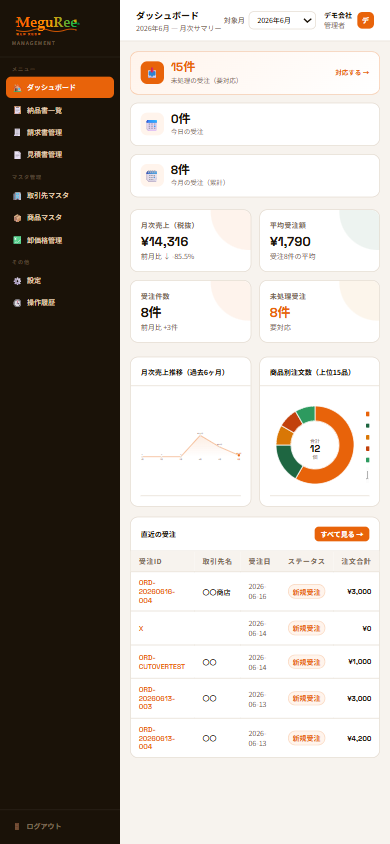Open 納品書一覧 in the sidebar

tap(60, 110)
